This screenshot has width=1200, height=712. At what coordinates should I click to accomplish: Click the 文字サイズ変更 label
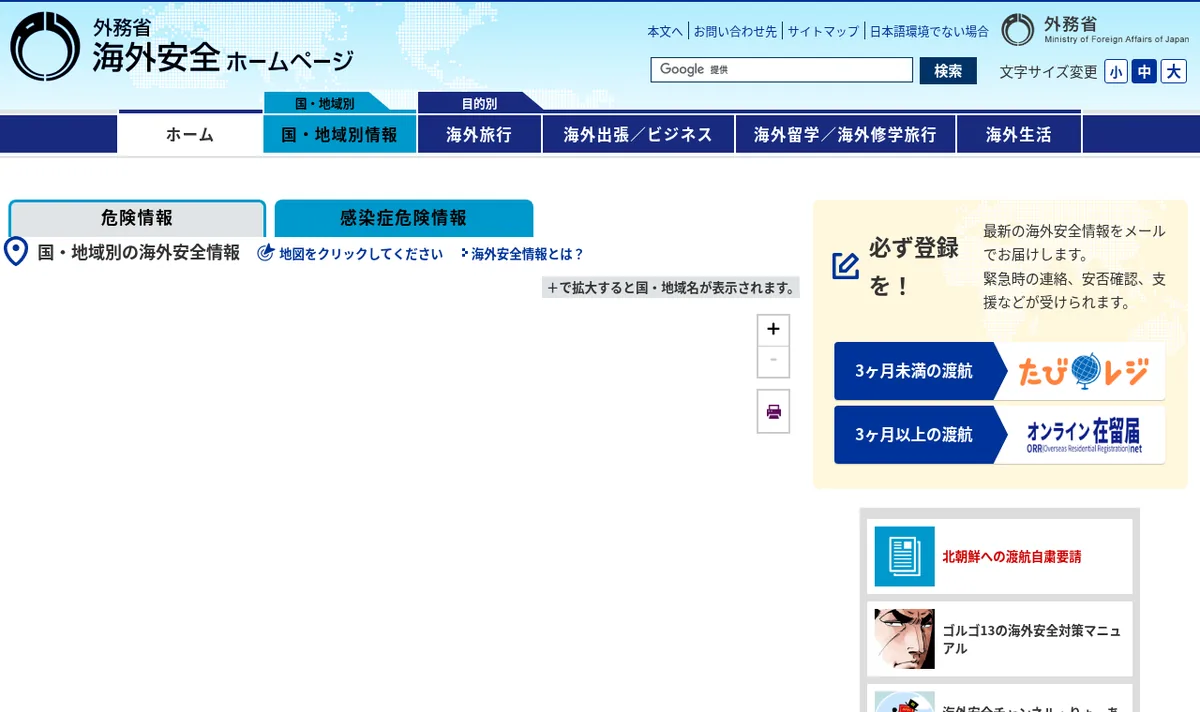coord(1048,72)
